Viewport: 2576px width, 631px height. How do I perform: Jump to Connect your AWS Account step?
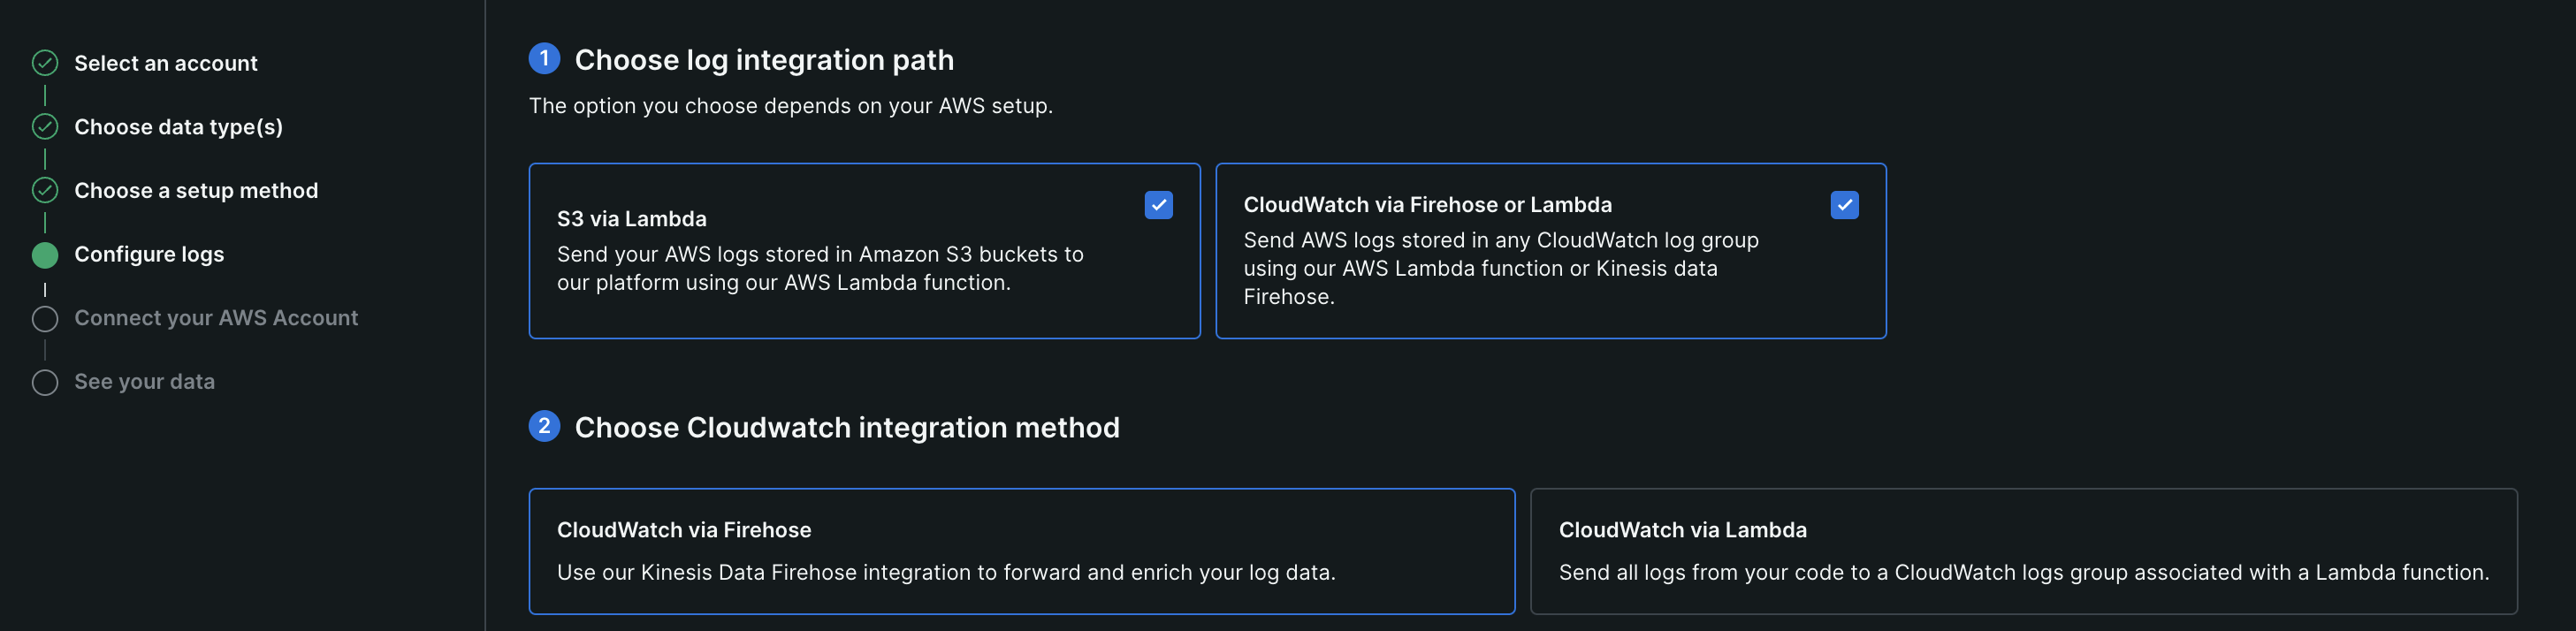coord(216,318)
